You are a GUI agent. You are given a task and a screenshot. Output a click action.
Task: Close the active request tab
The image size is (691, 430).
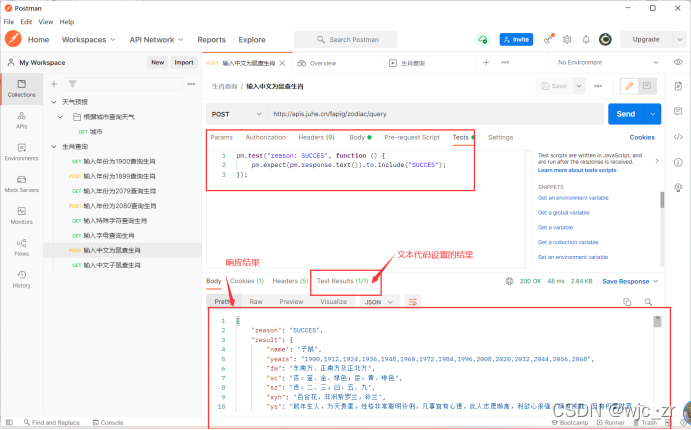(x=282, y=63)
